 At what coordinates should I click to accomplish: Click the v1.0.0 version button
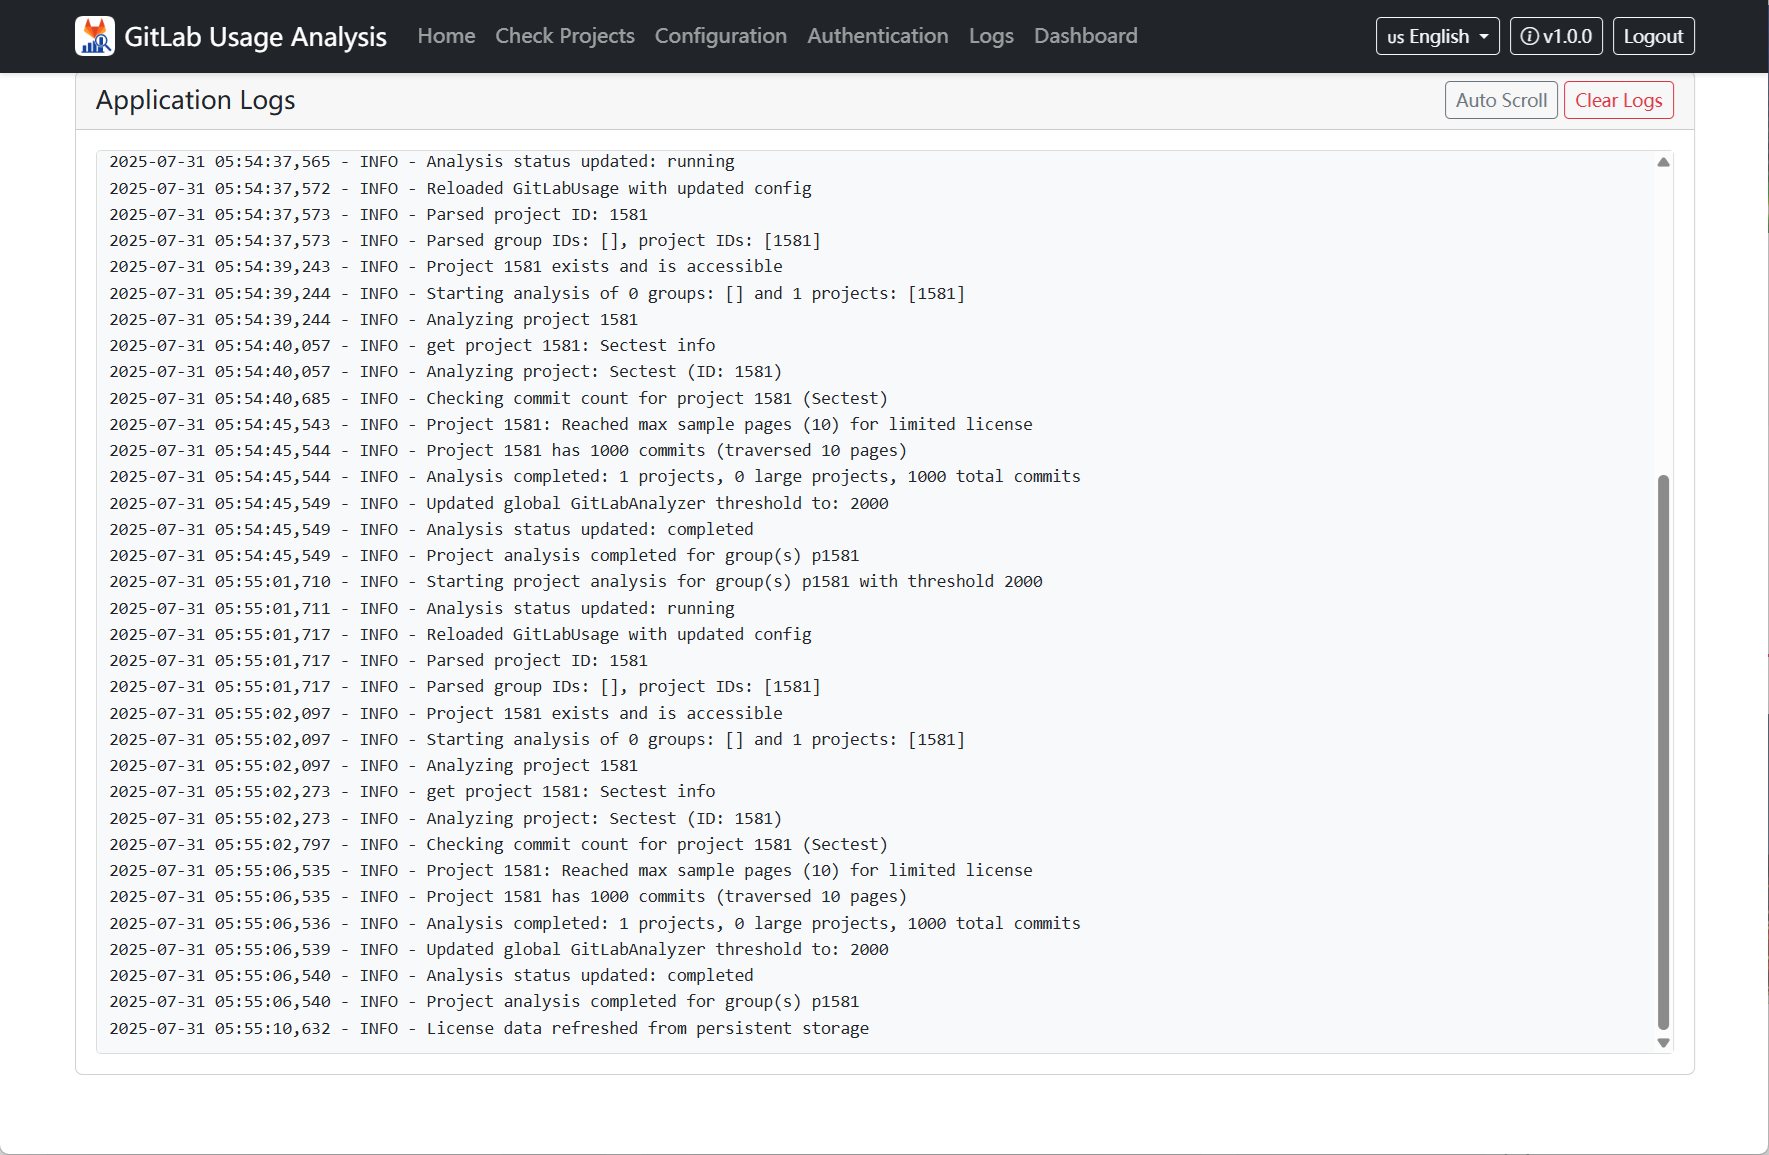point(1556,36)
